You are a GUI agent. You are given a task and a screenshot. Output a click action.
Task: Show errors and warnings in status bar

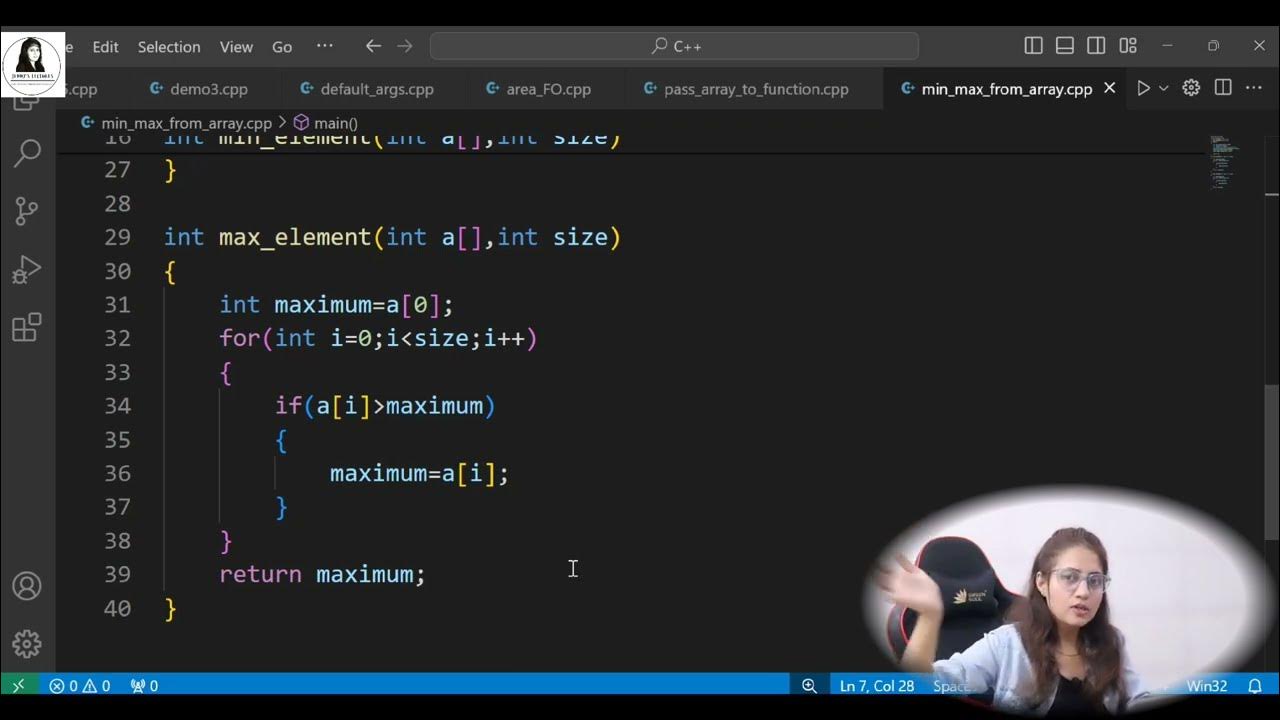click(80, 685)
